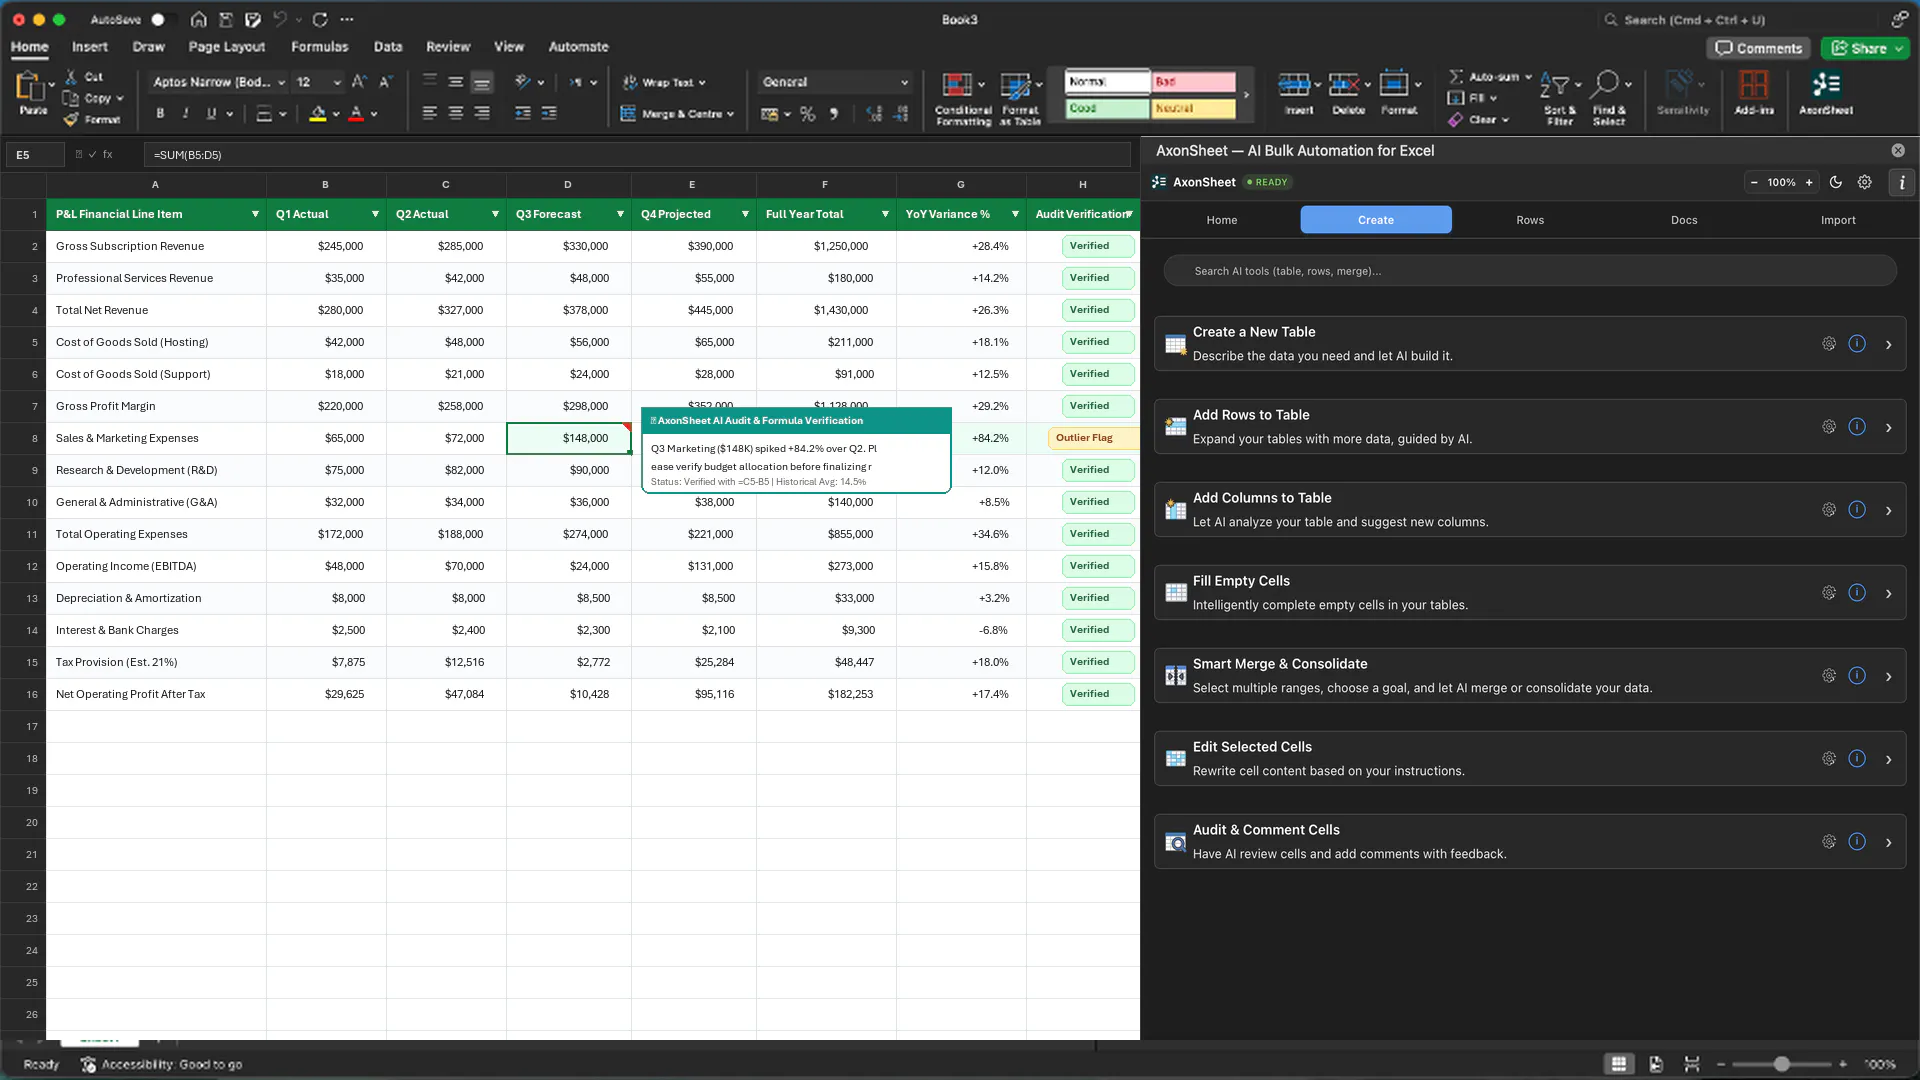
Task: Open the General number format dropdown
Action: pyautogui.click(x=835, y=82)
